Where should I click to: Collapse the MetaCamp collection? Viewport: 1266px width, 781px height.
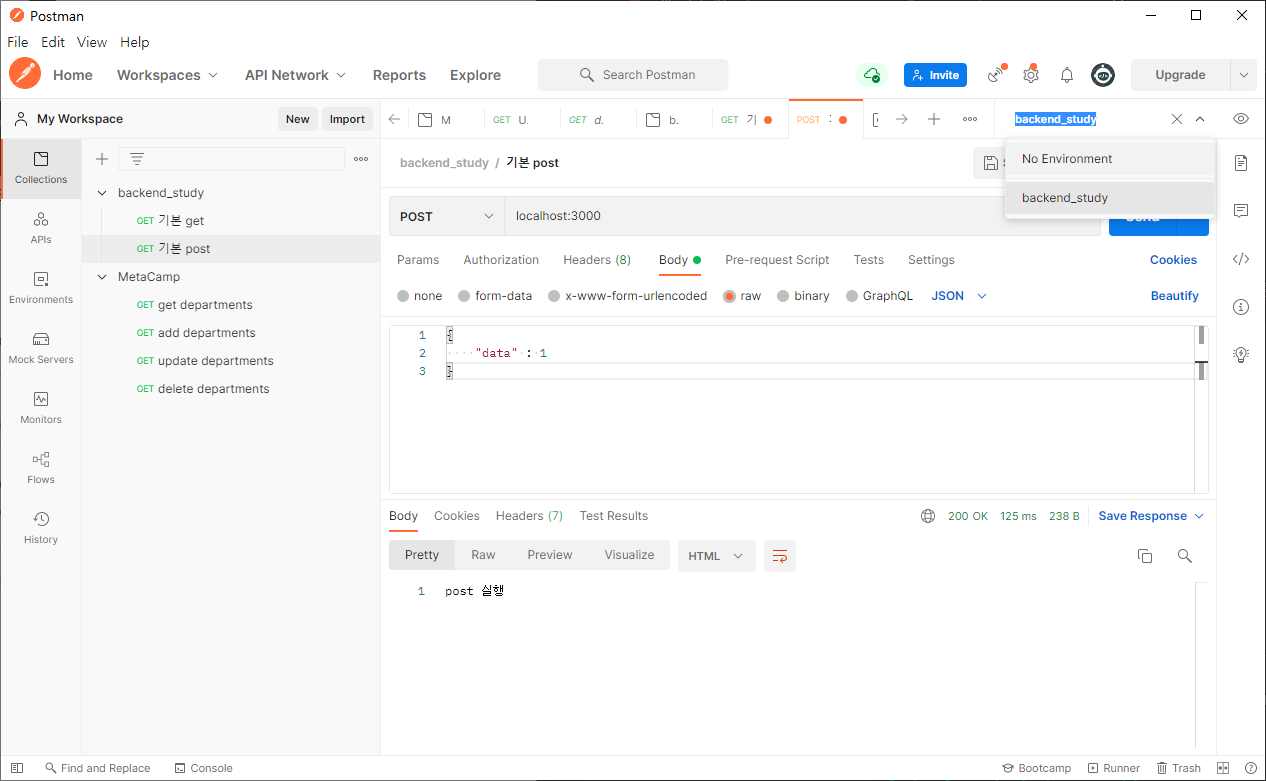(x=102, y=277)
